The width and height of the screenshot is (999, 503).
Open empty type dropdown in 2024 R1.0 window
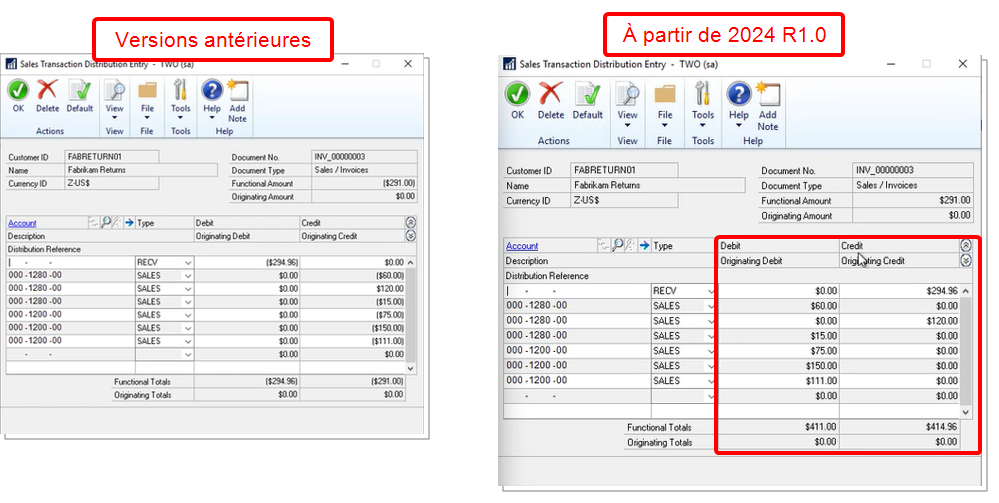click(x=710, y=396)
